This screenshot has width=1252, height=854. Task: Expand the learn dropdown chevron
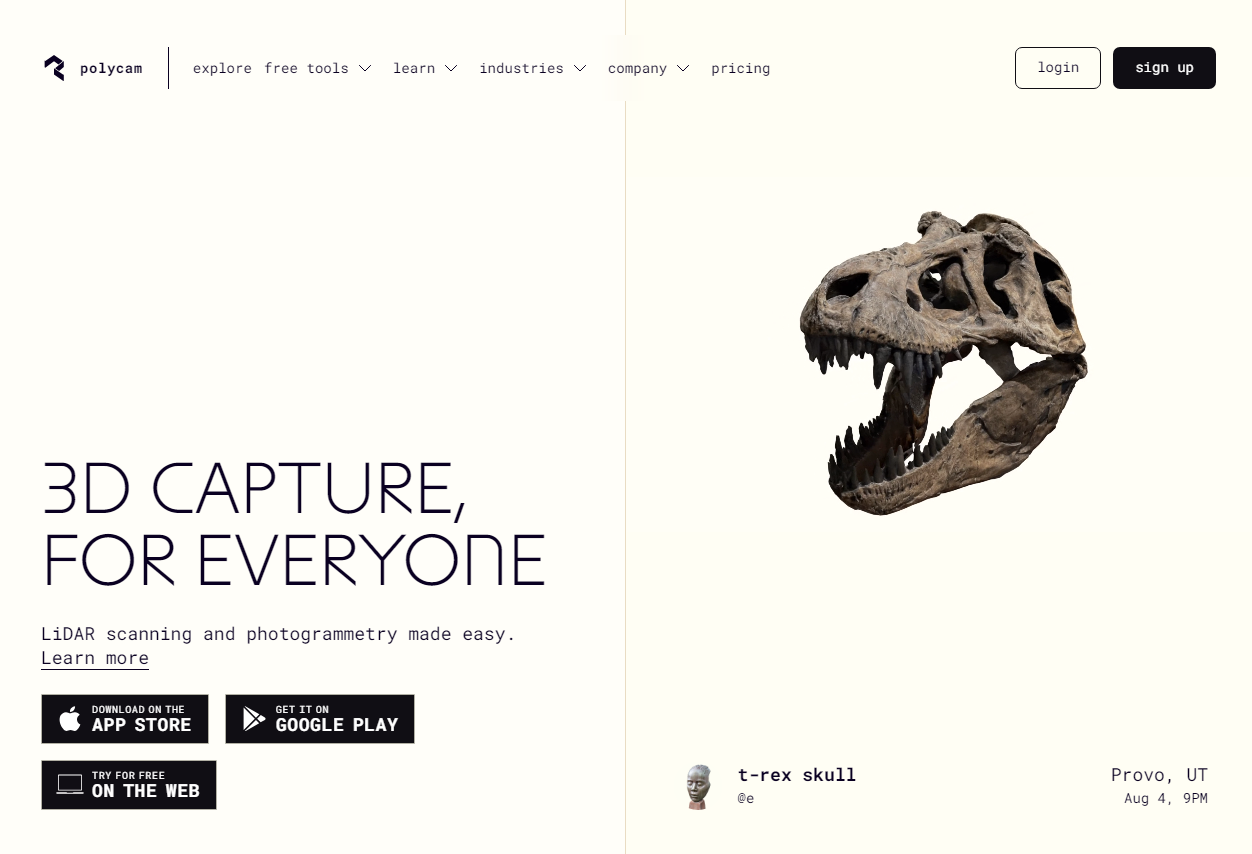(x=451, y=69)
